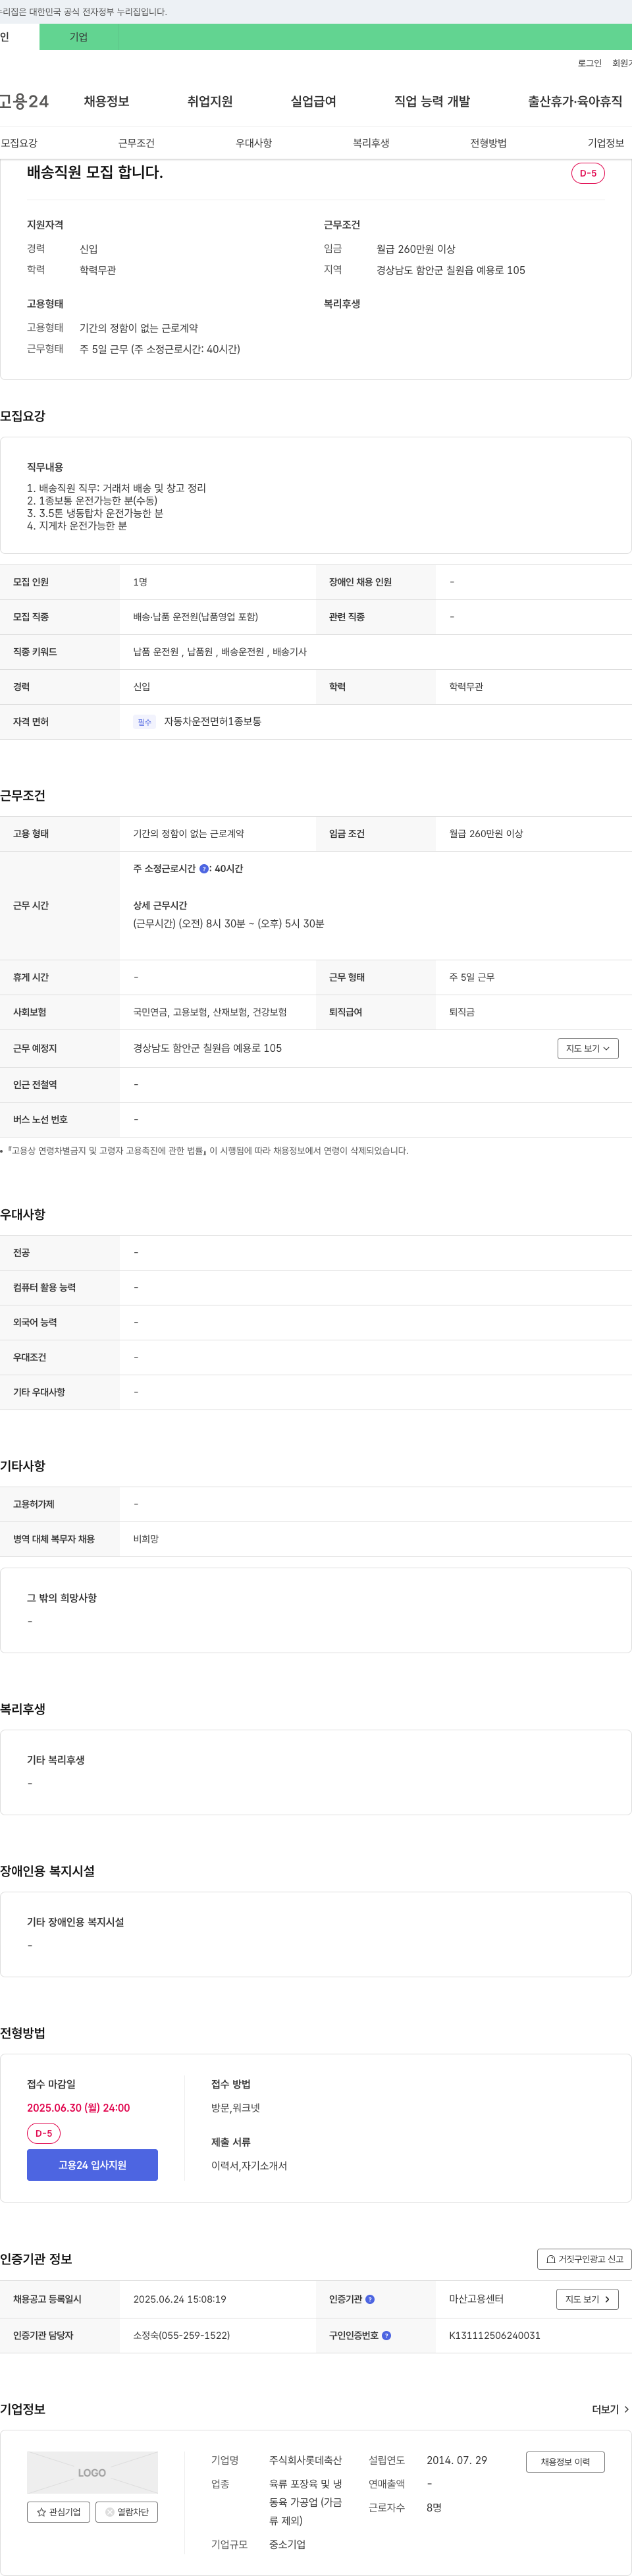632x2576 pixels.
Task: Open 채용정보 이력 for the company
Action: (565, 2462)
